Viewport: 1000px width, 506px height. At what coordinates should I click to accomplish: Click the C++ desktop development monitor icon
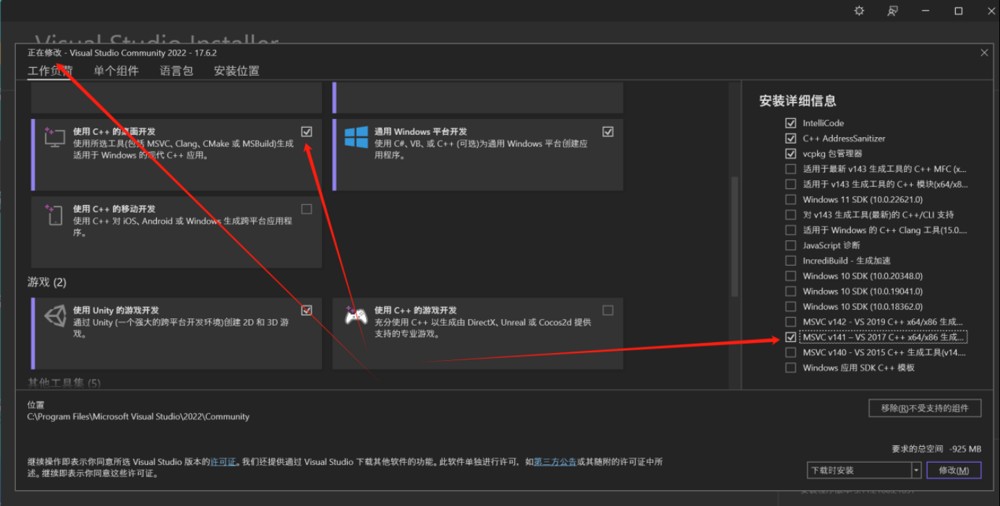pos(55,137)
